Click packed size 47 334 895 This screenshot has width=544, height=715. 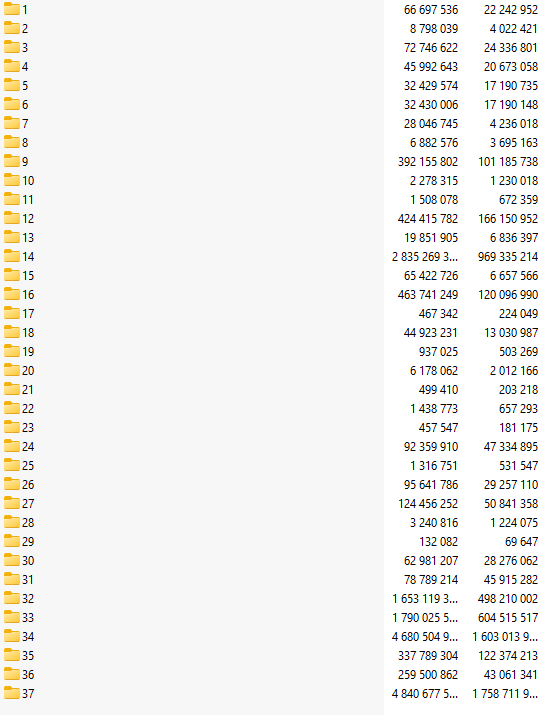pyautogui.click(x=511, y=446)
